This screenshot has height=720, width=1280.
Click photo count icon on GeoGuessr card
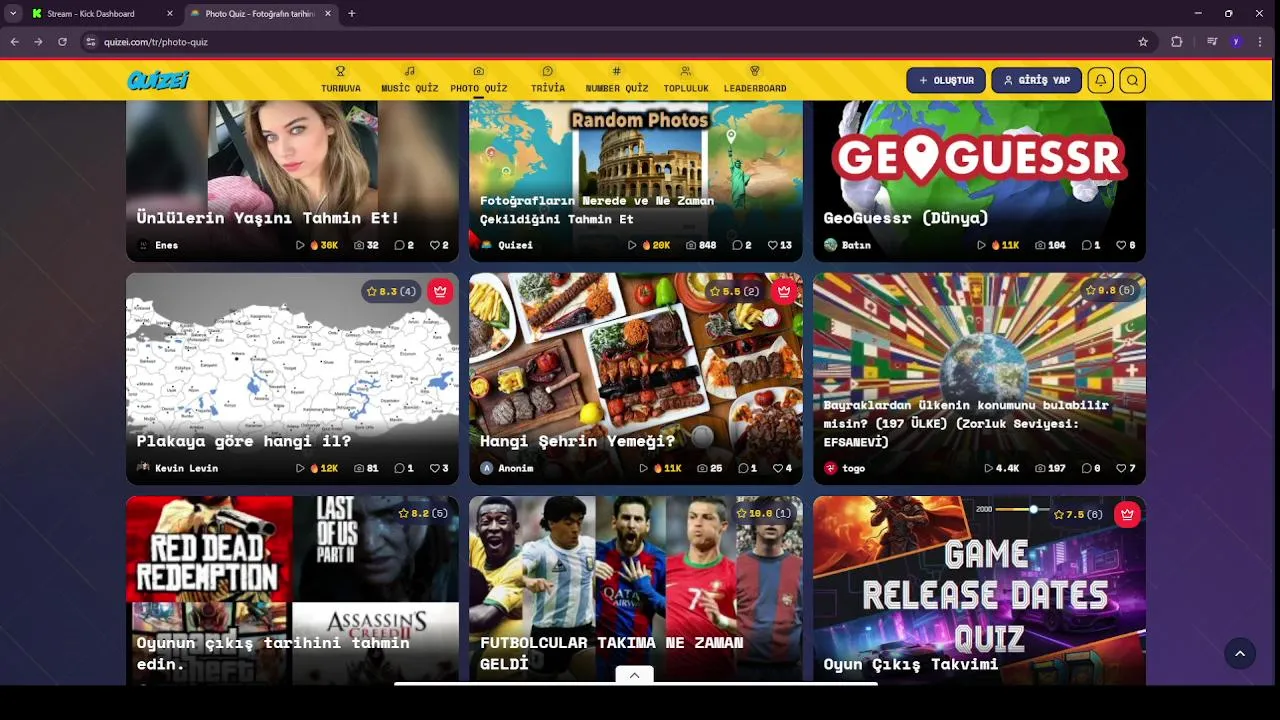[1040, 245]
